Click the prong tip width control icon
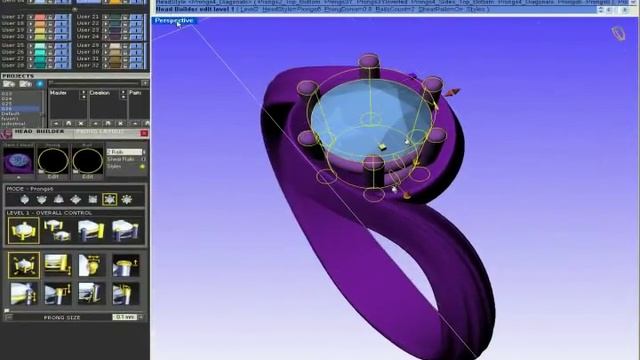 91,265
